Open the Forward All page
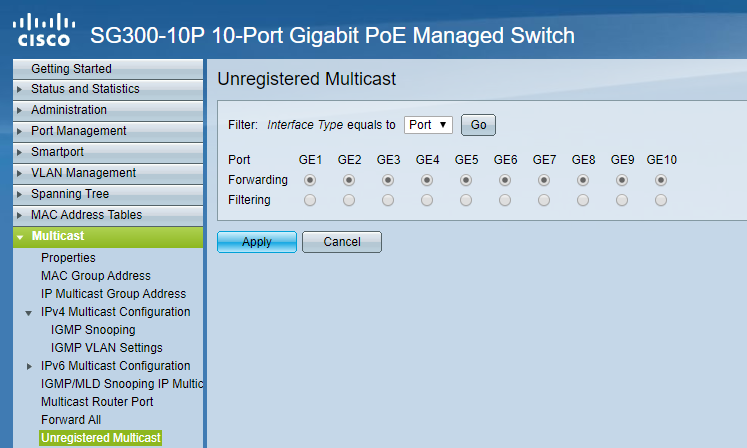747x448 pixels. coord(71,420)
